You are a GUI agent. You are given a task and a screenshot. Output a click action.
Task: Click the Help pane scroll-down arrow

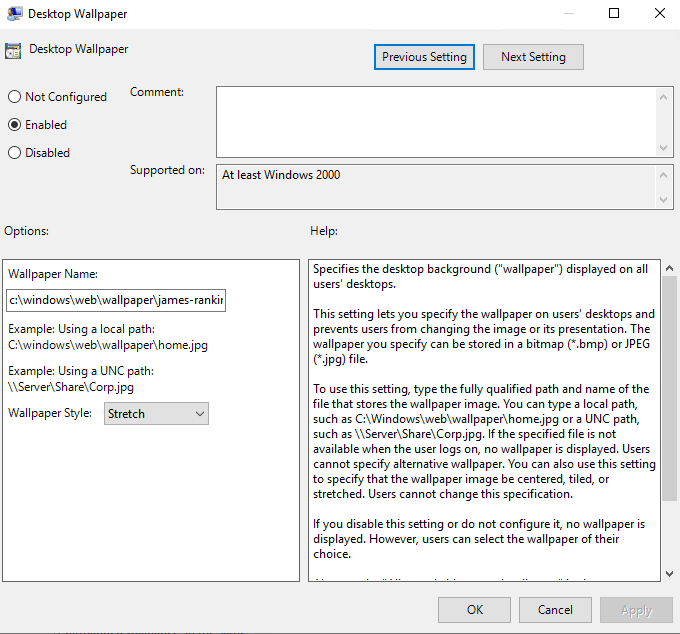(669, 573)
